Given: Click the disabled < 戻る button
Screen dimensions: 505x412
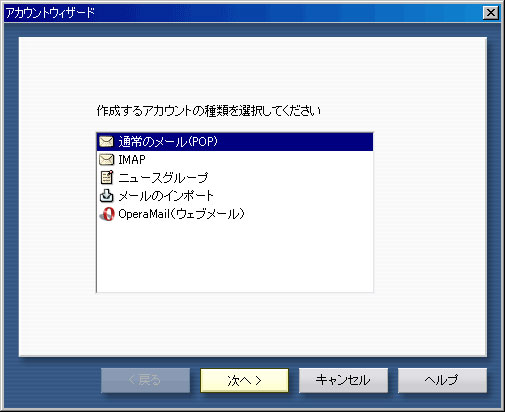Looking at the screenshot, I should pos(145,380).
